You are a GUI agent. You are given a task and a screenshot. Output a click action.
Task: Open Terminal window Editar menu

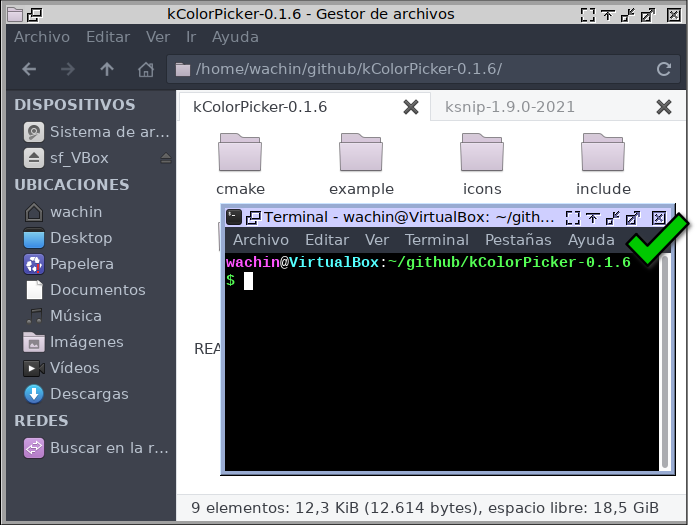tap(327, 240)
